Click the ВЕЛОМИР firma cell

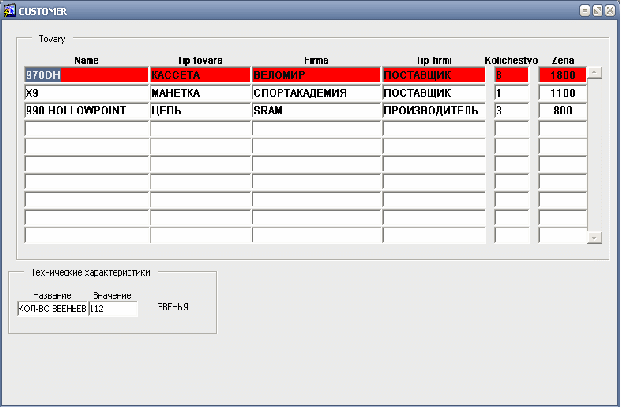coord(316,75)
